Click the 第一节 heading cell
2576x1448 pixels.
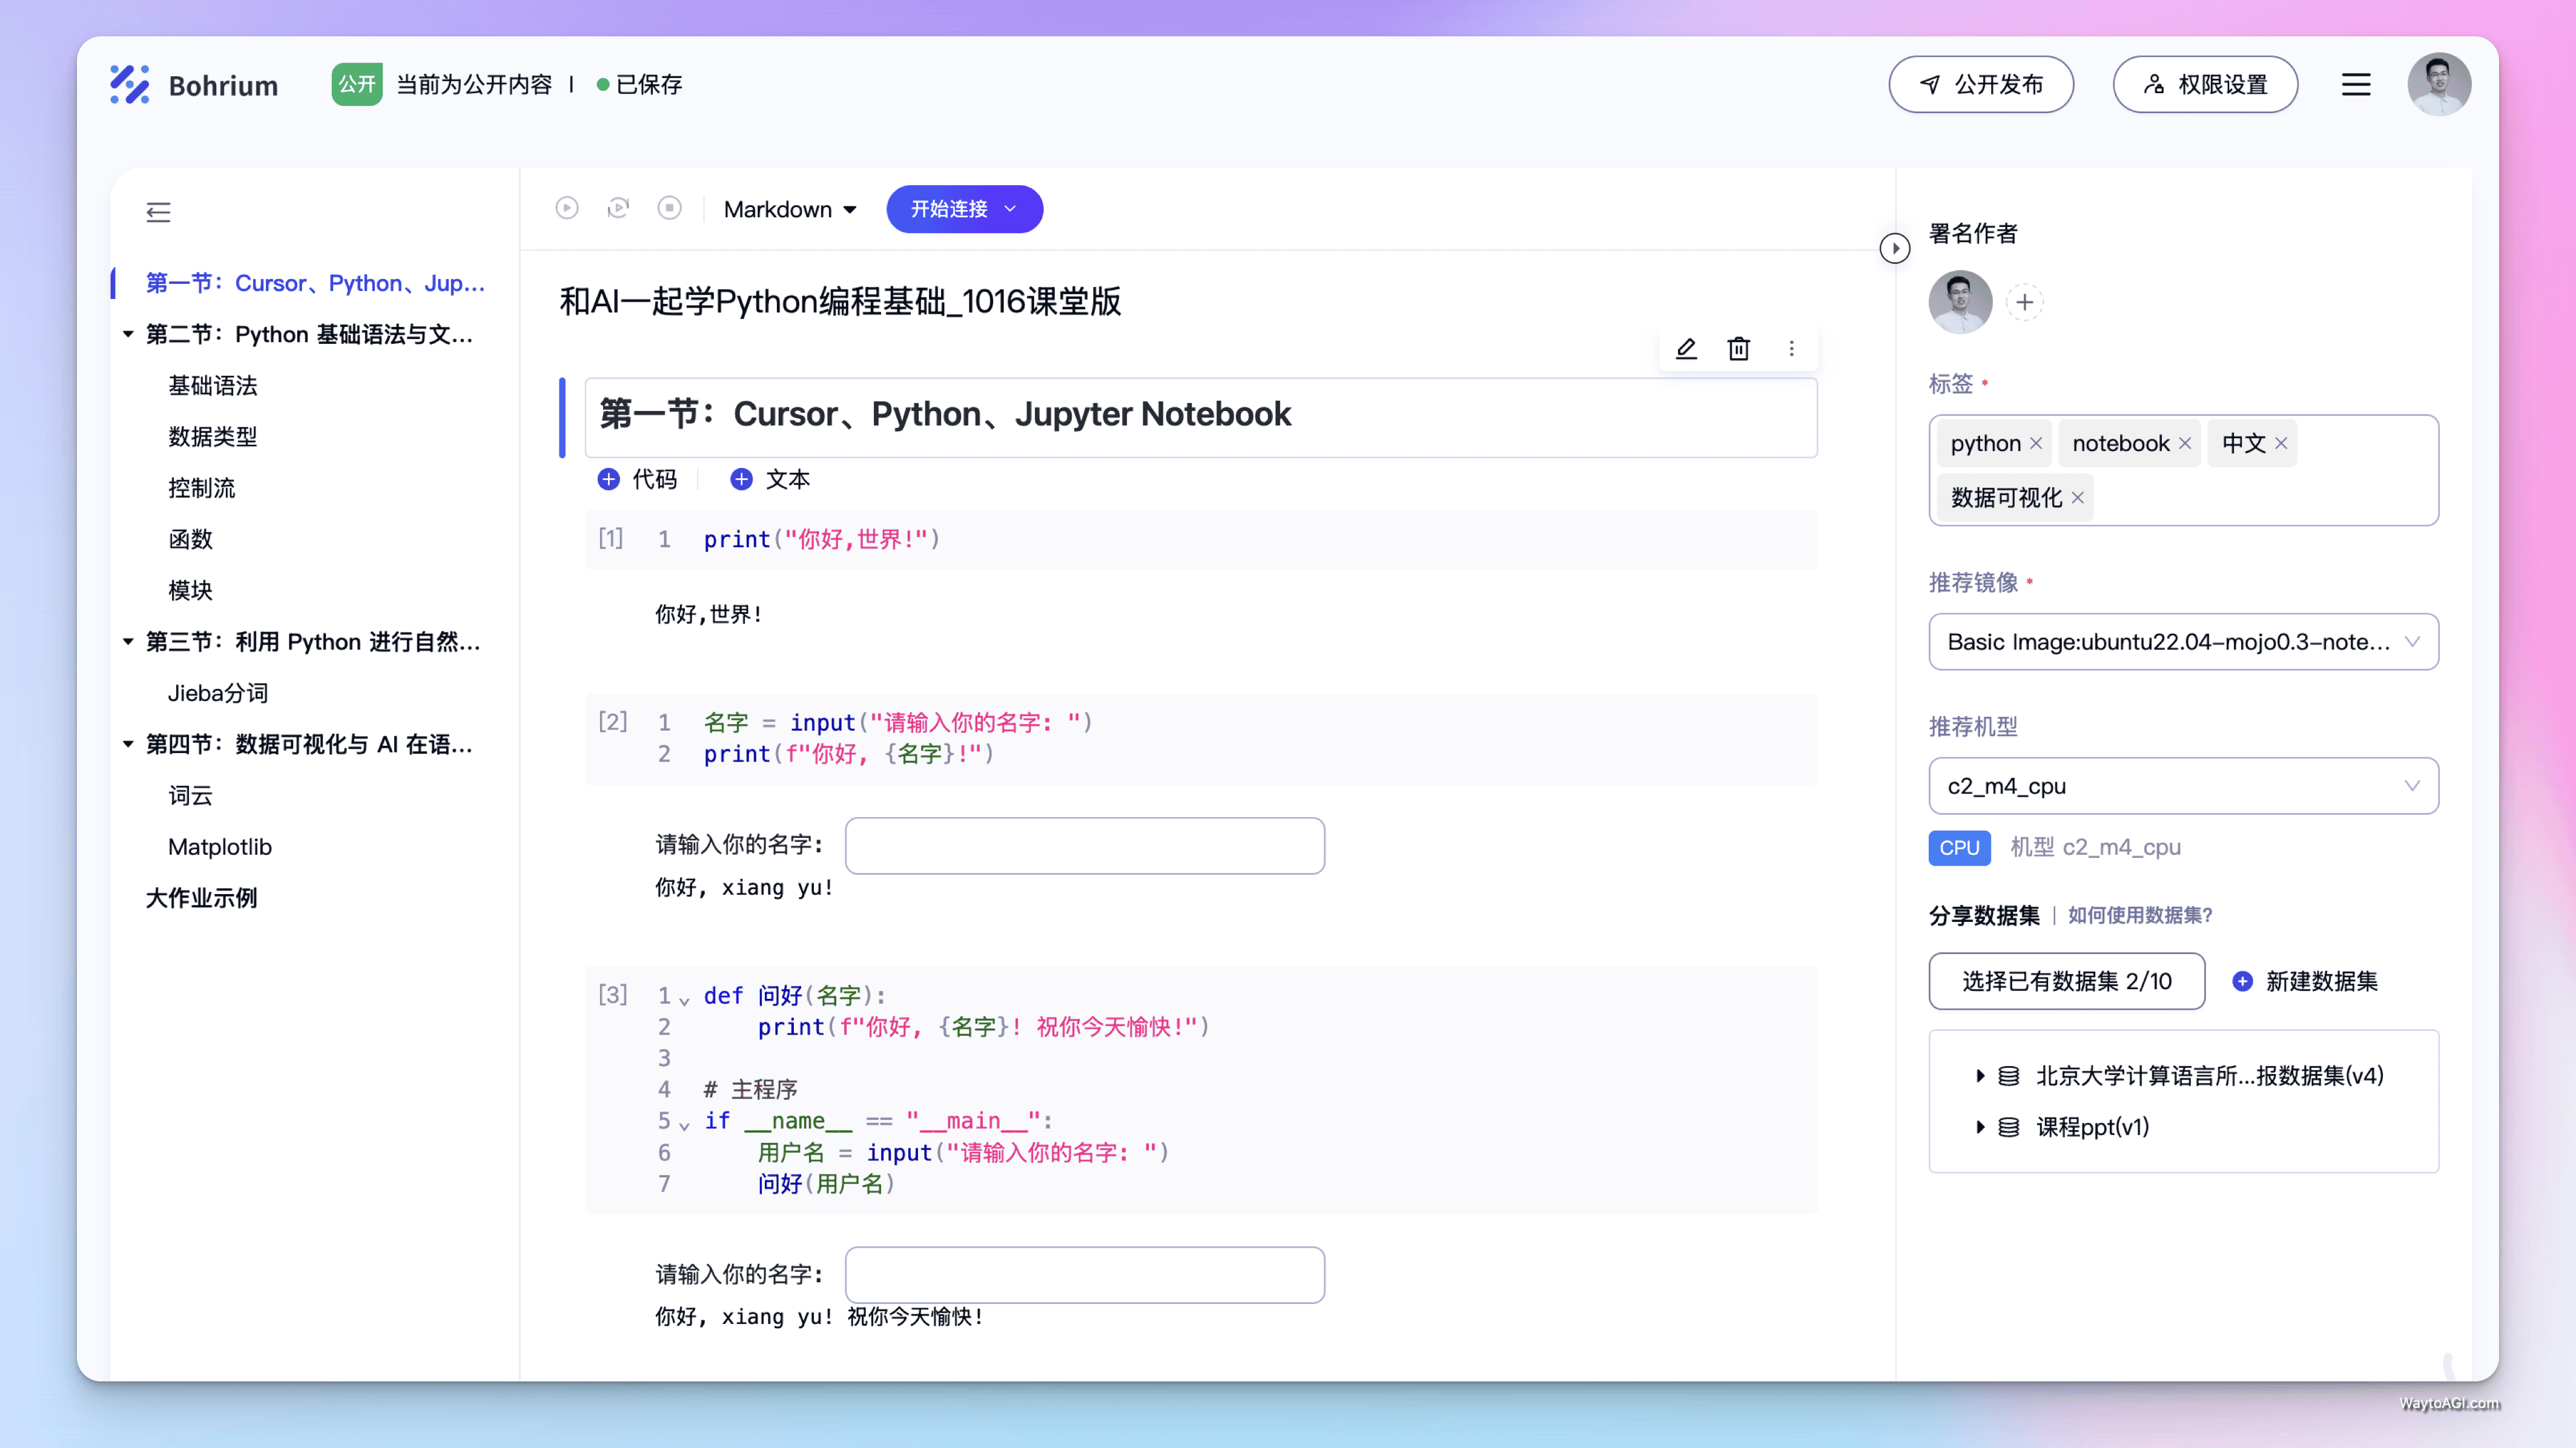1200,417
